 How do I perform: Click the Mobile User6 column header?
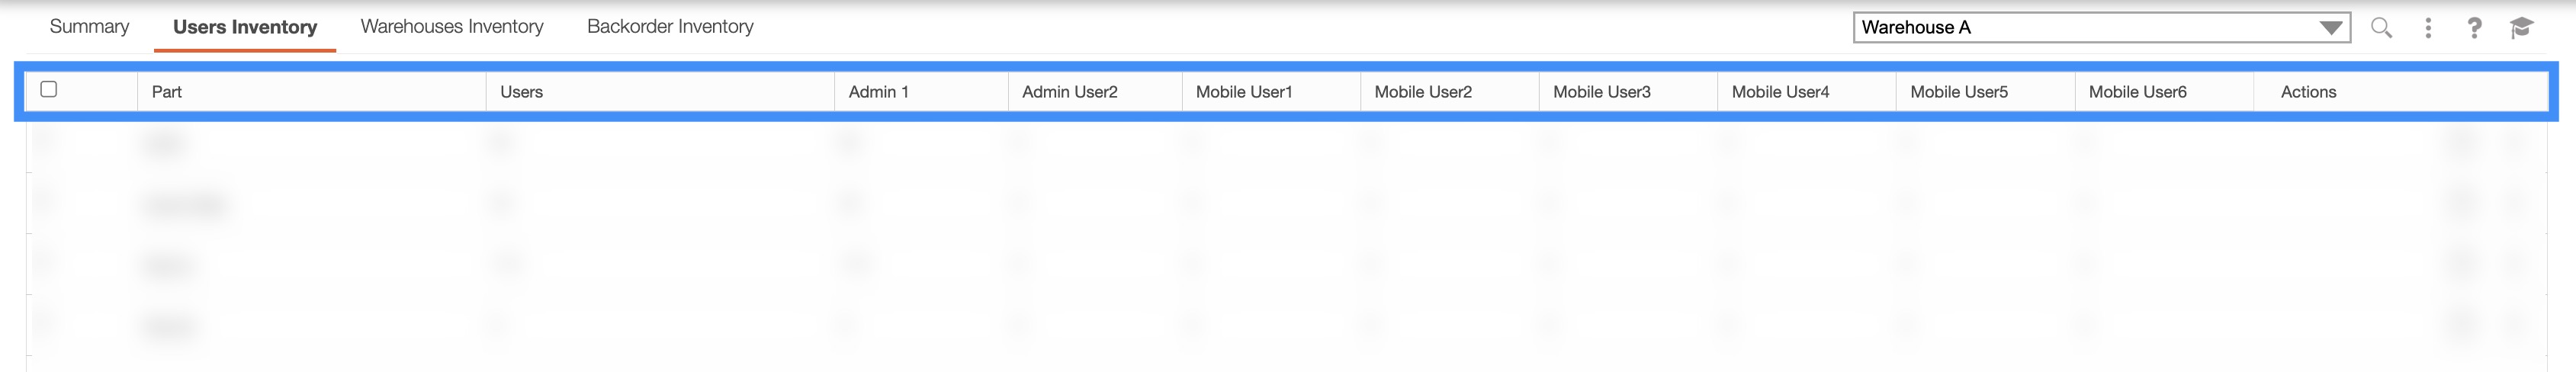[2138, 92]
